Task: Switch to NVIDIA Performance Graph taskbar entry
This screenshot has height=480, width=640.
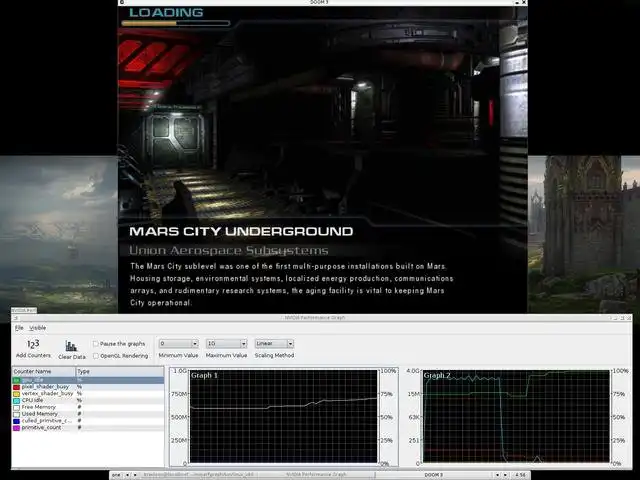Action: [316, 475]
